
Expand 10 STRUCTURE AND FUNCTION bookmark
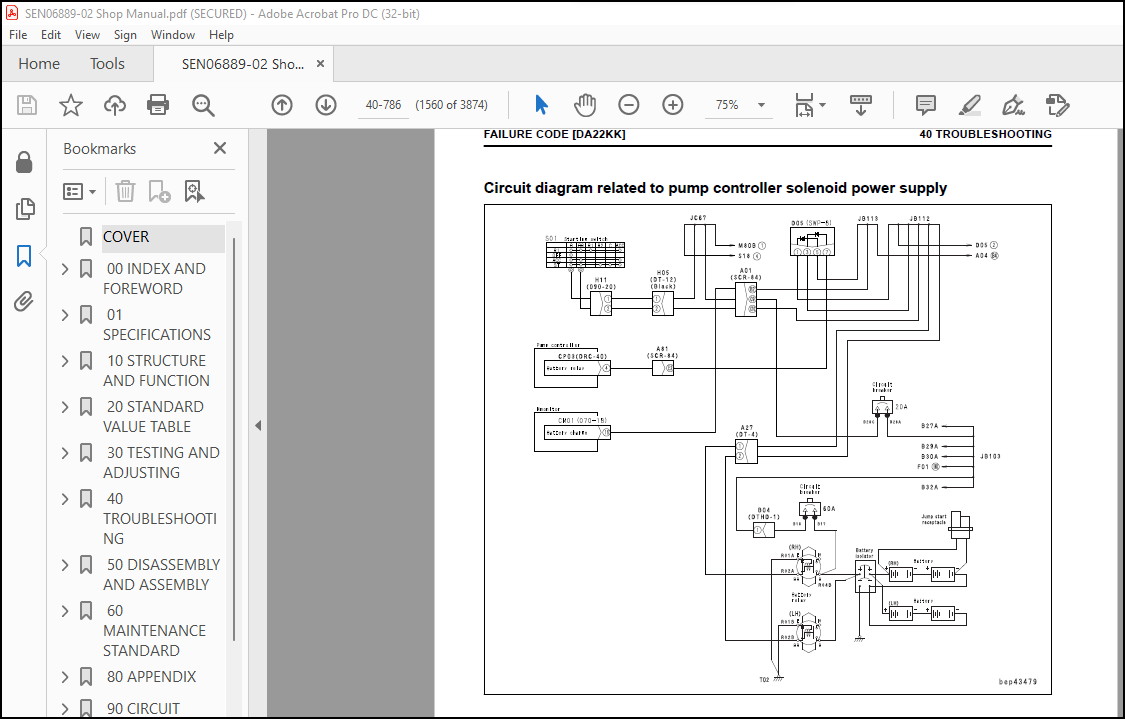point(65,361)
